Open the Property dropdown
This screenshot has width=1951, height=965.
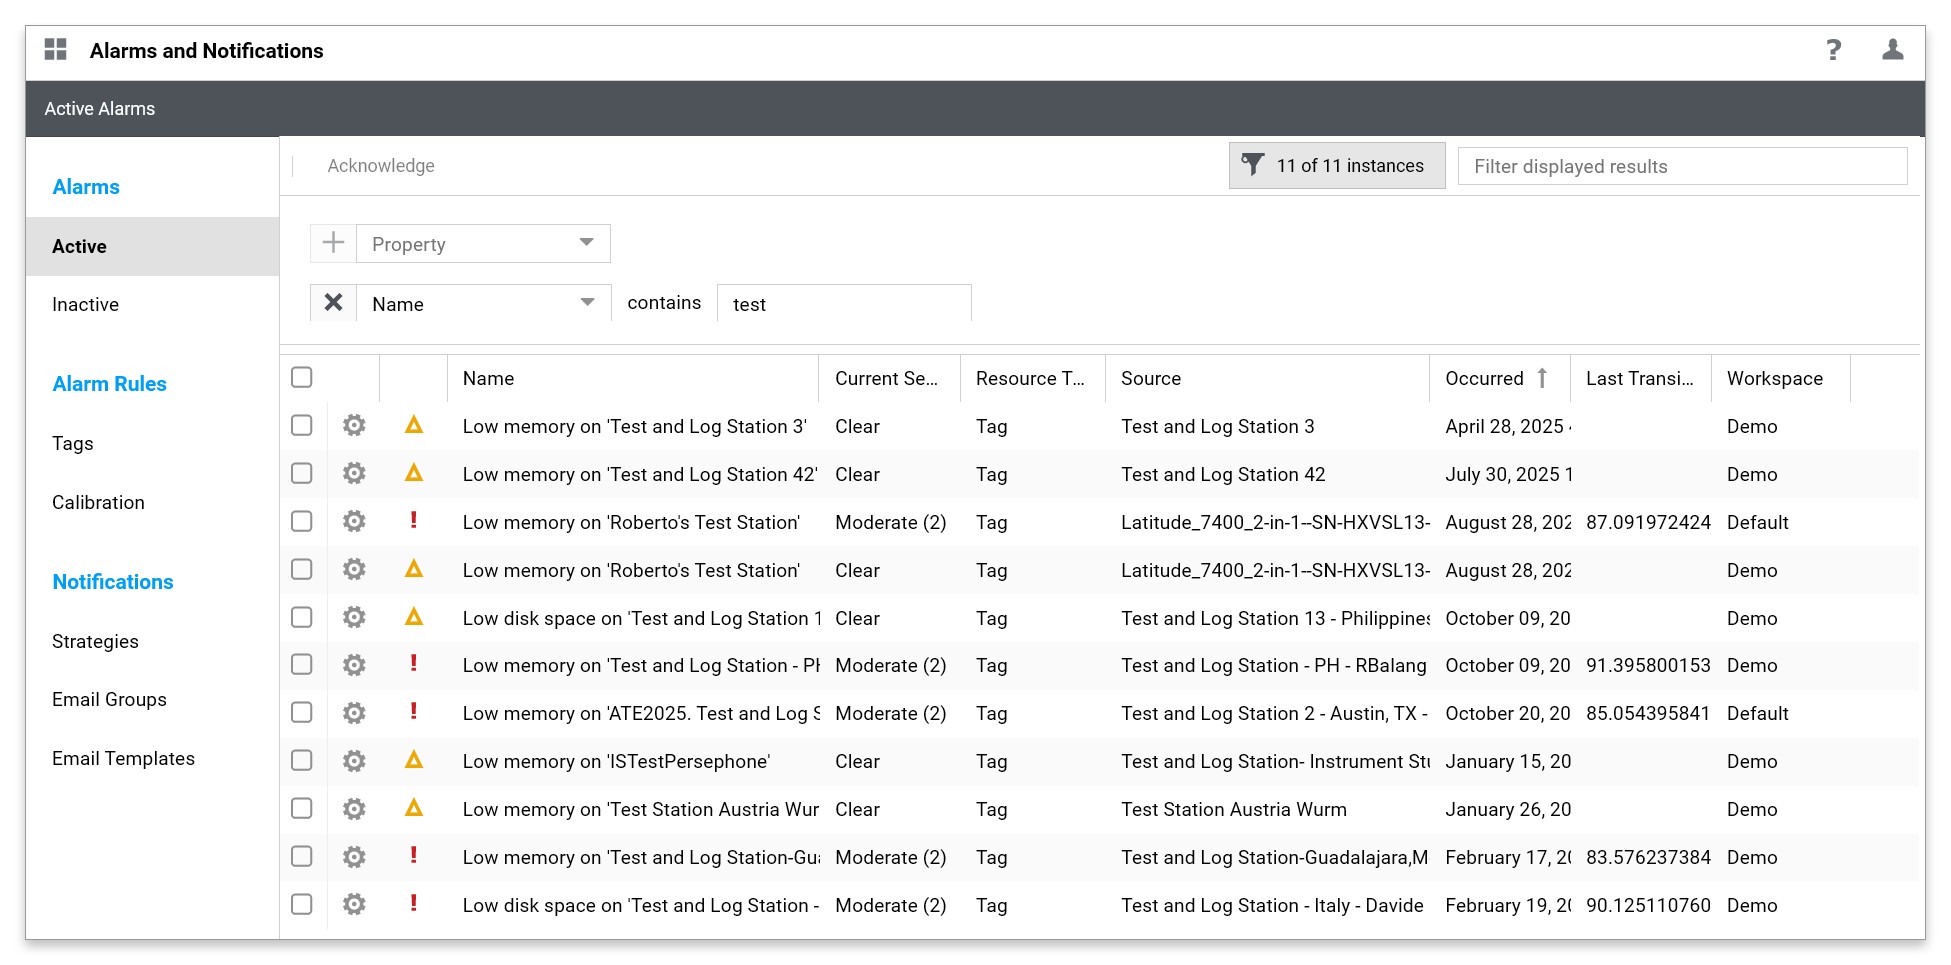(483, 243)
